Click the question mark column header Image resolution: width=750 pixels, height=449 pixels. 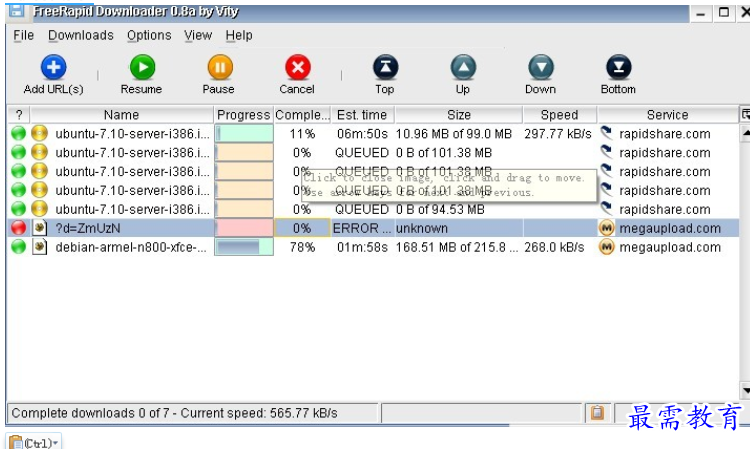(19, 115)
